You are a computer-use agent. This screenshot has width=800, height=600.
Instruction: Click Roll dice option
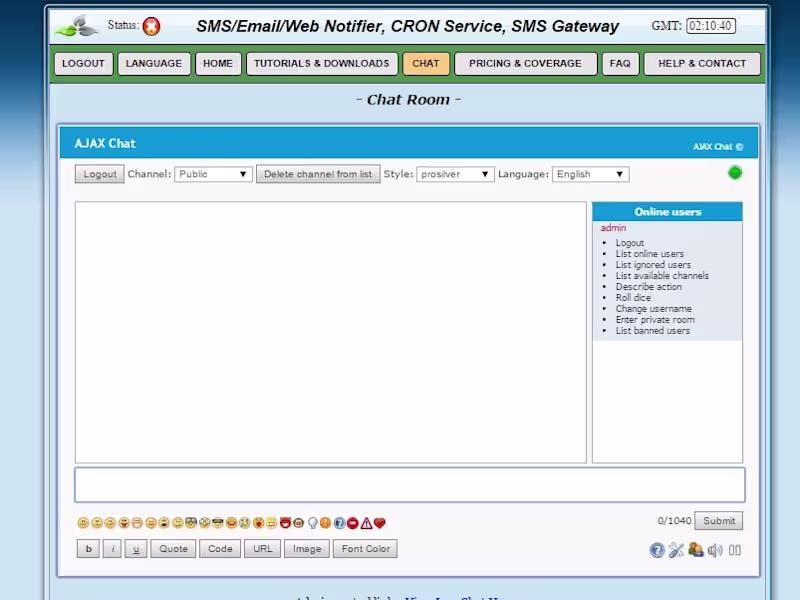(x=633, y=297)
